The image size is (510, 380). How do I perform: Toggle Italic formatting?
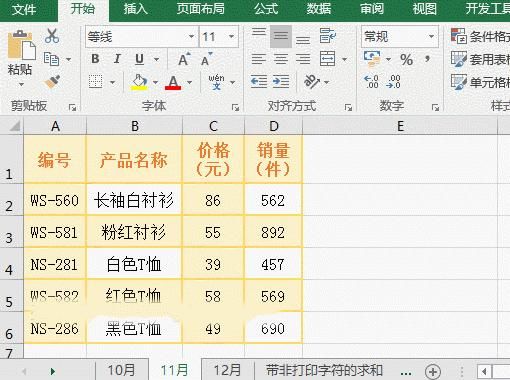[x=117, y=59]
